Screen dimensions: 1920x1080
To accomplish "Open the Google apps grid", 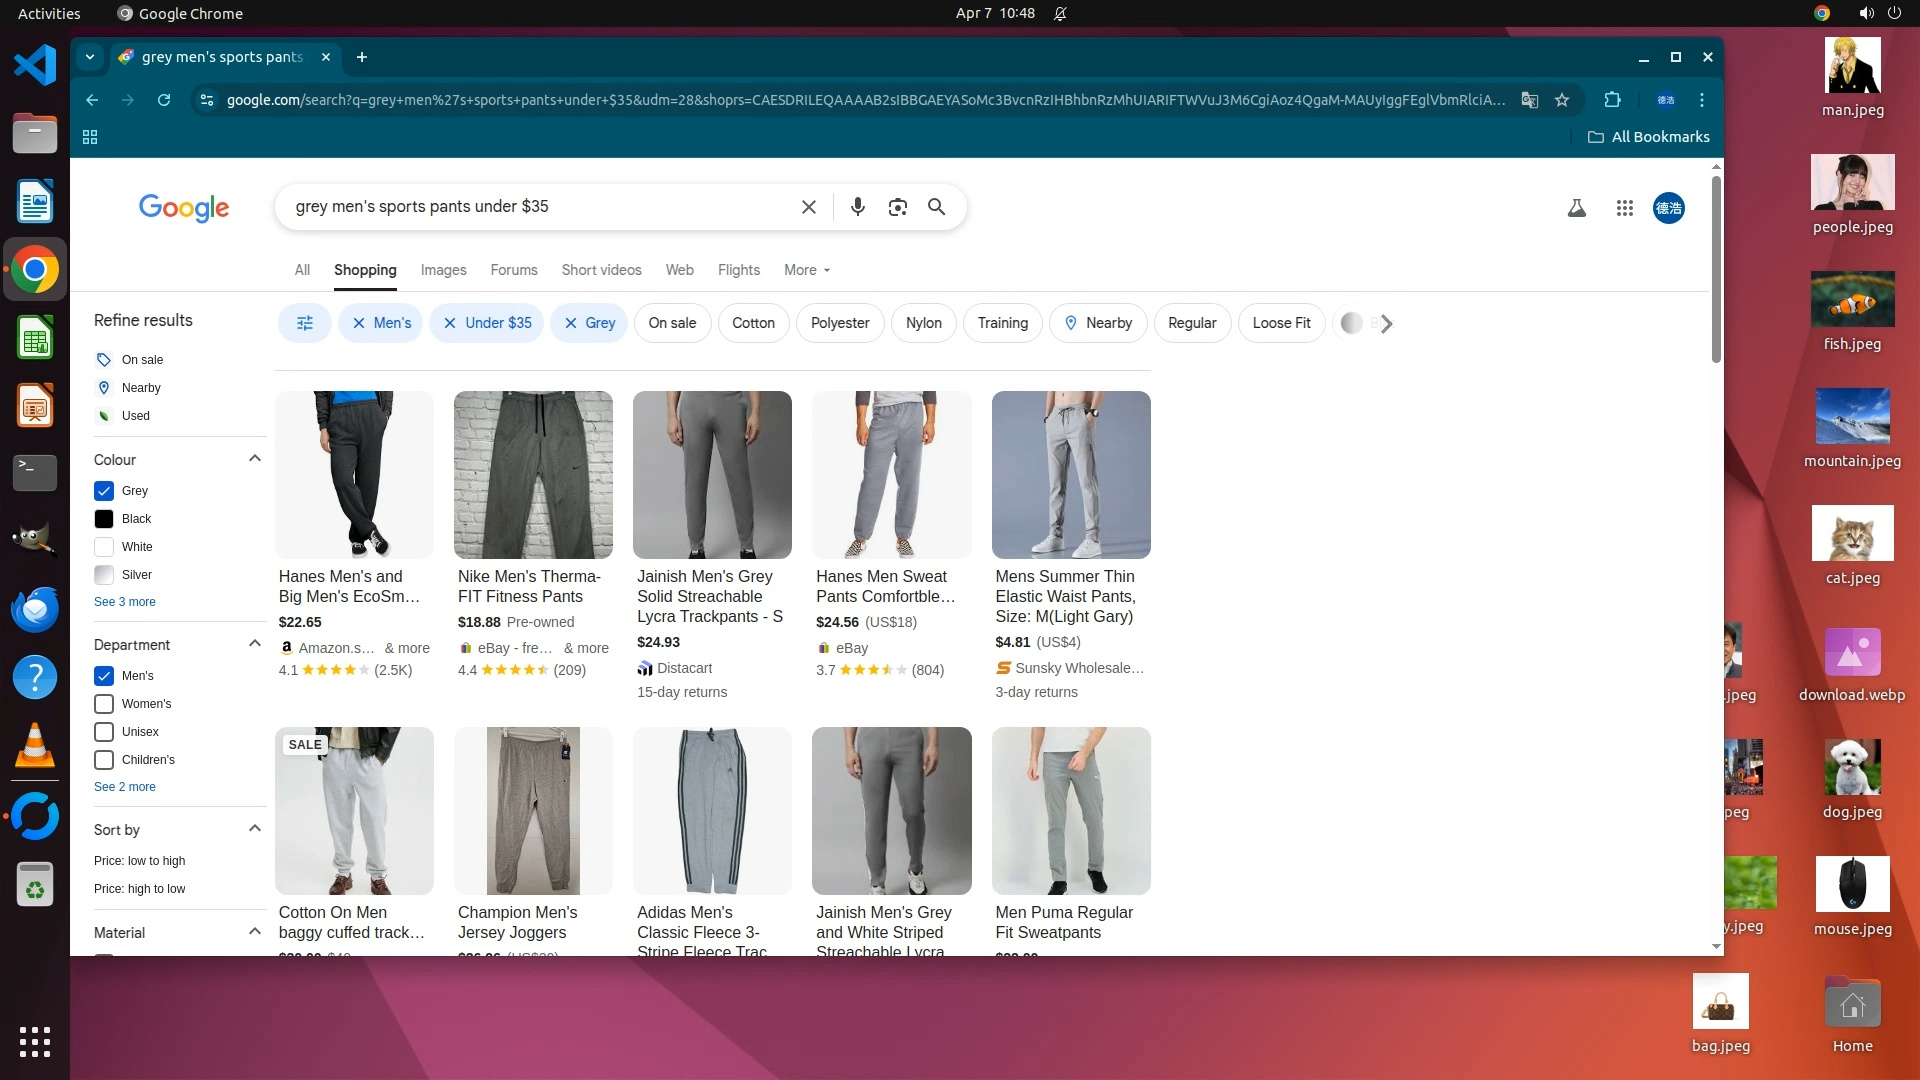I will pyautogui.click(x=1624, y=208).
